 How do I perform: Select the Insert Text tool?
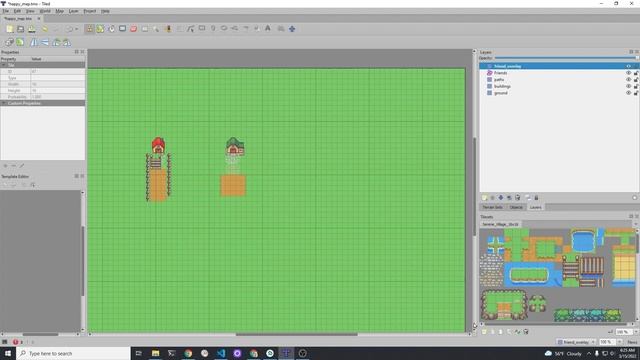tap(268, 29)
